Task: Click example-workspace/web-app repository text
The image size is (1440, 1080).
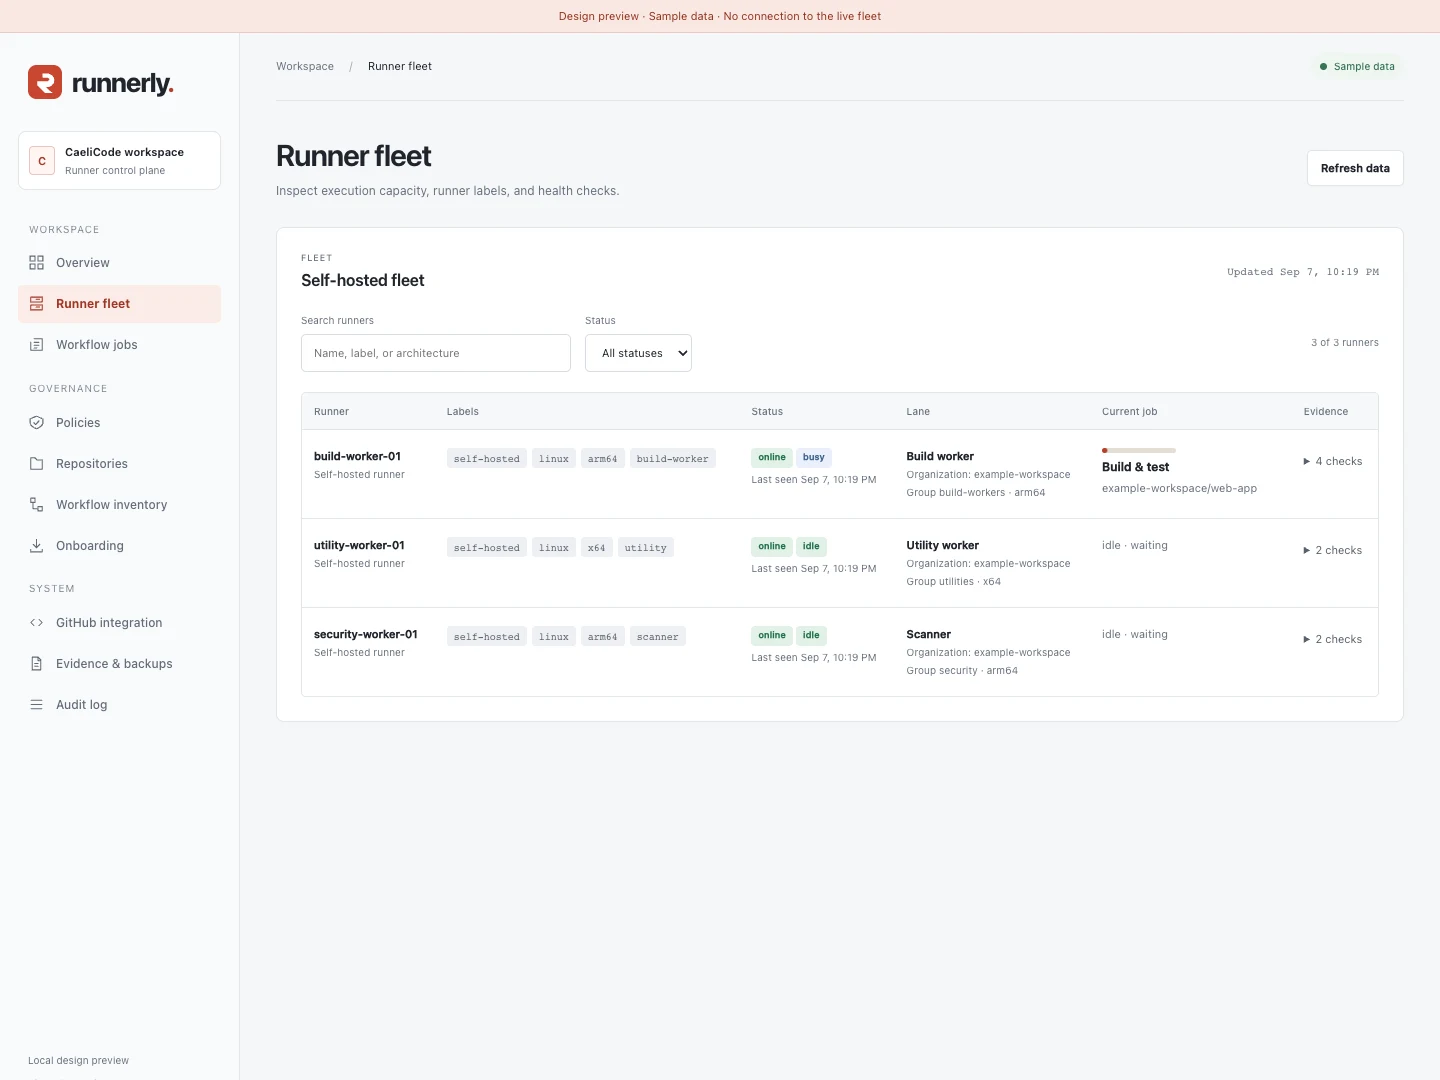Action: pyautogui.click(x=1179, y=488)
